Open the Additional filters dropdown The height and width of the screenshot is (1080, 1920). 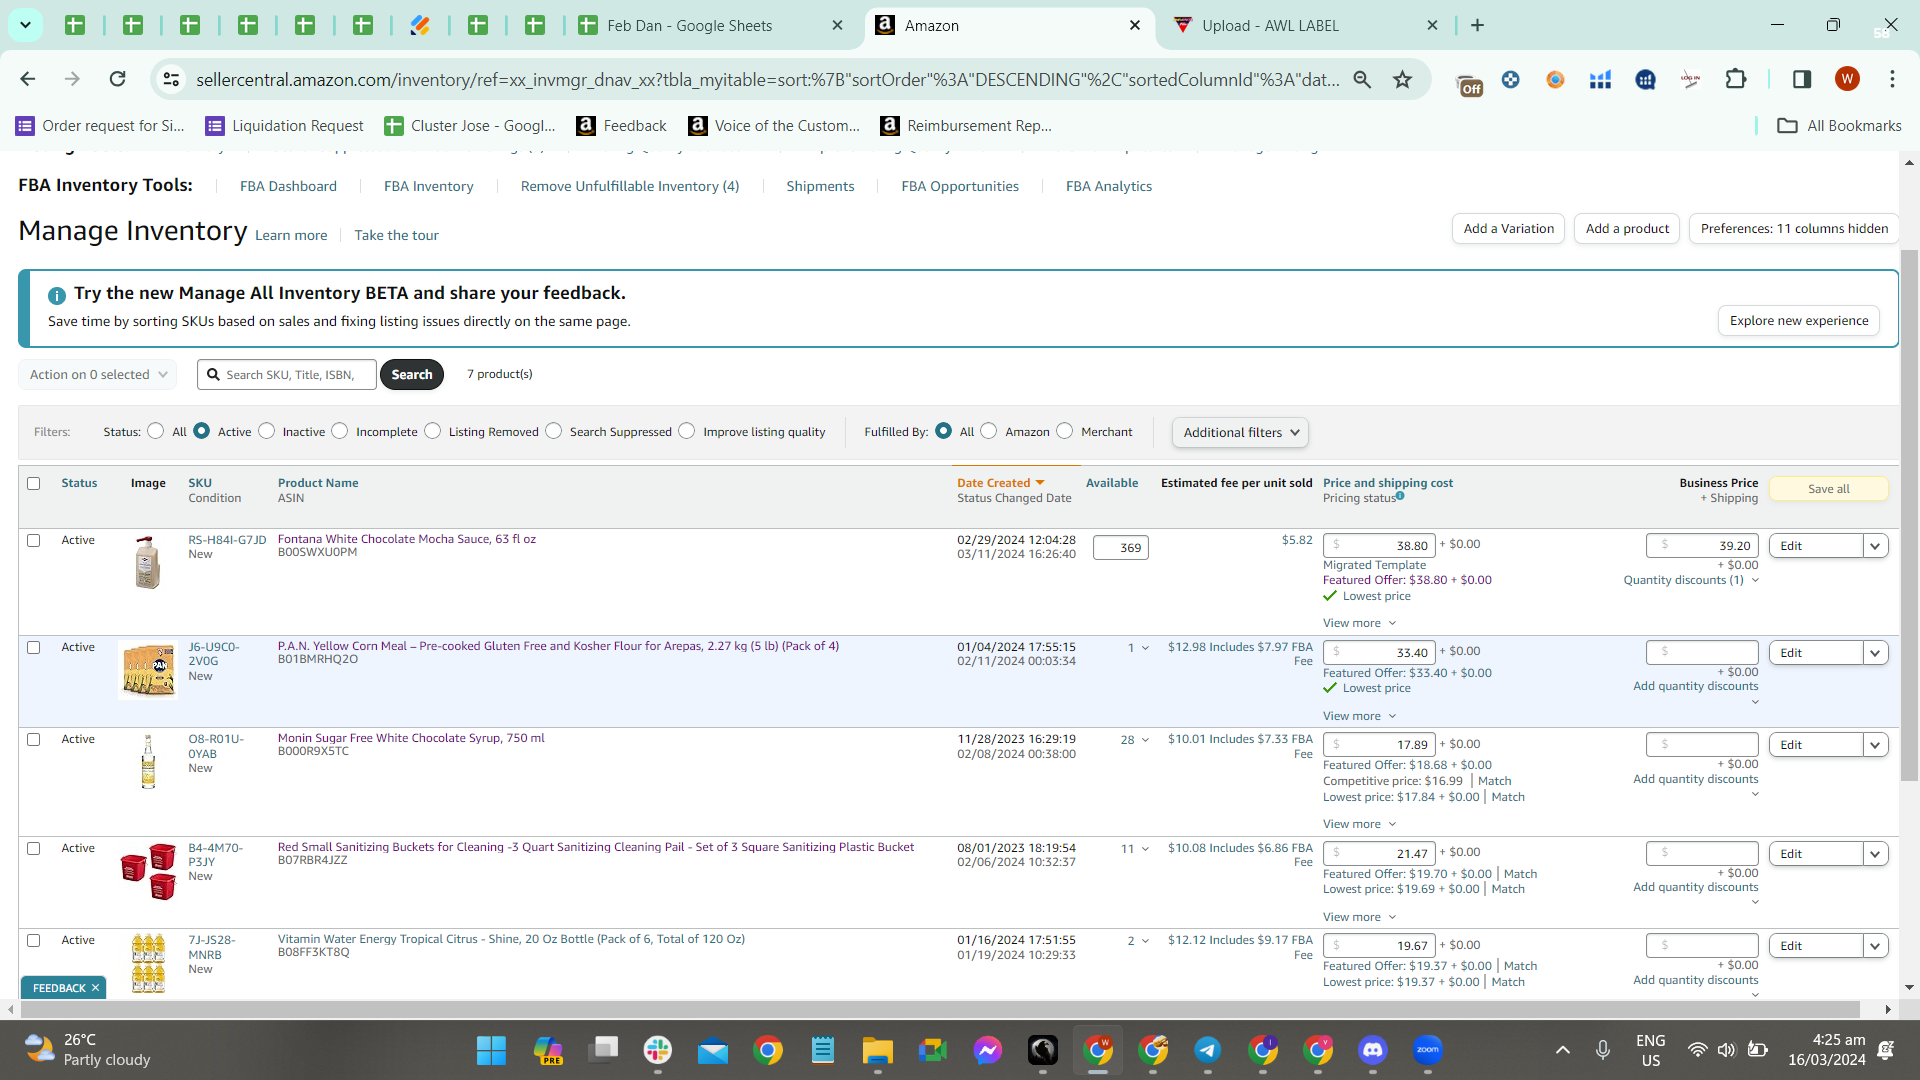coord(1240,433)
